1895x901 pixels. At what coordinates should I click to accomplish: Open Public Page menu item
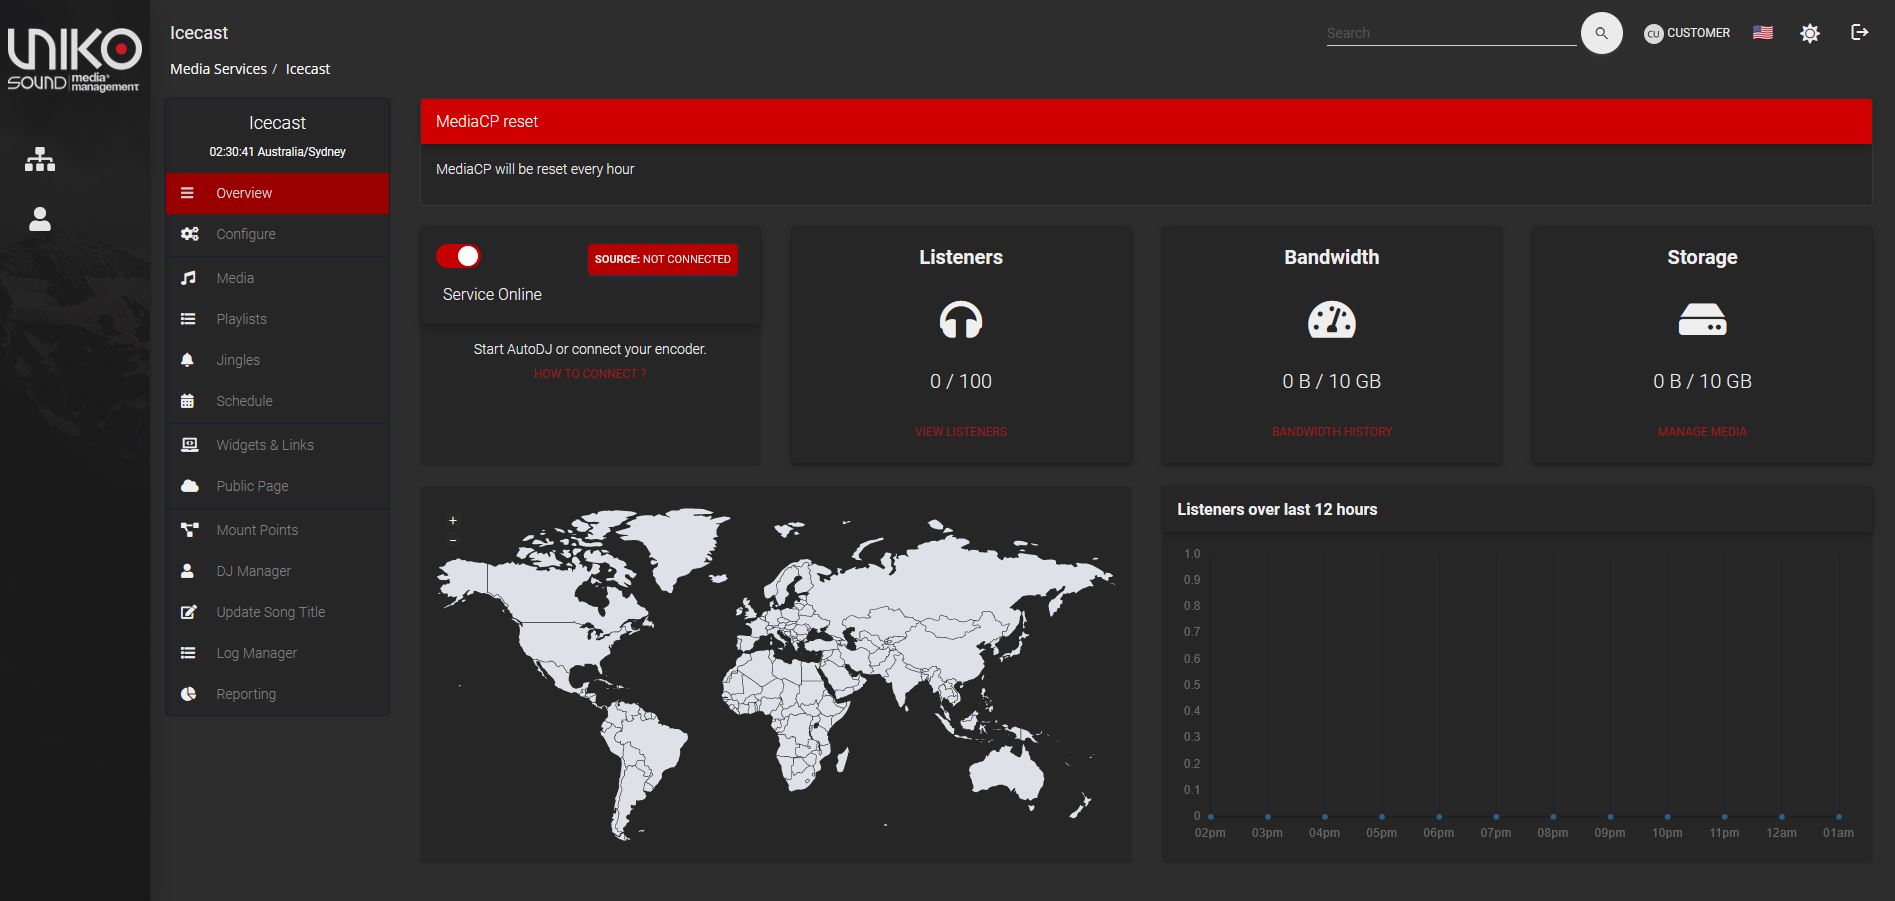[277, 486]
